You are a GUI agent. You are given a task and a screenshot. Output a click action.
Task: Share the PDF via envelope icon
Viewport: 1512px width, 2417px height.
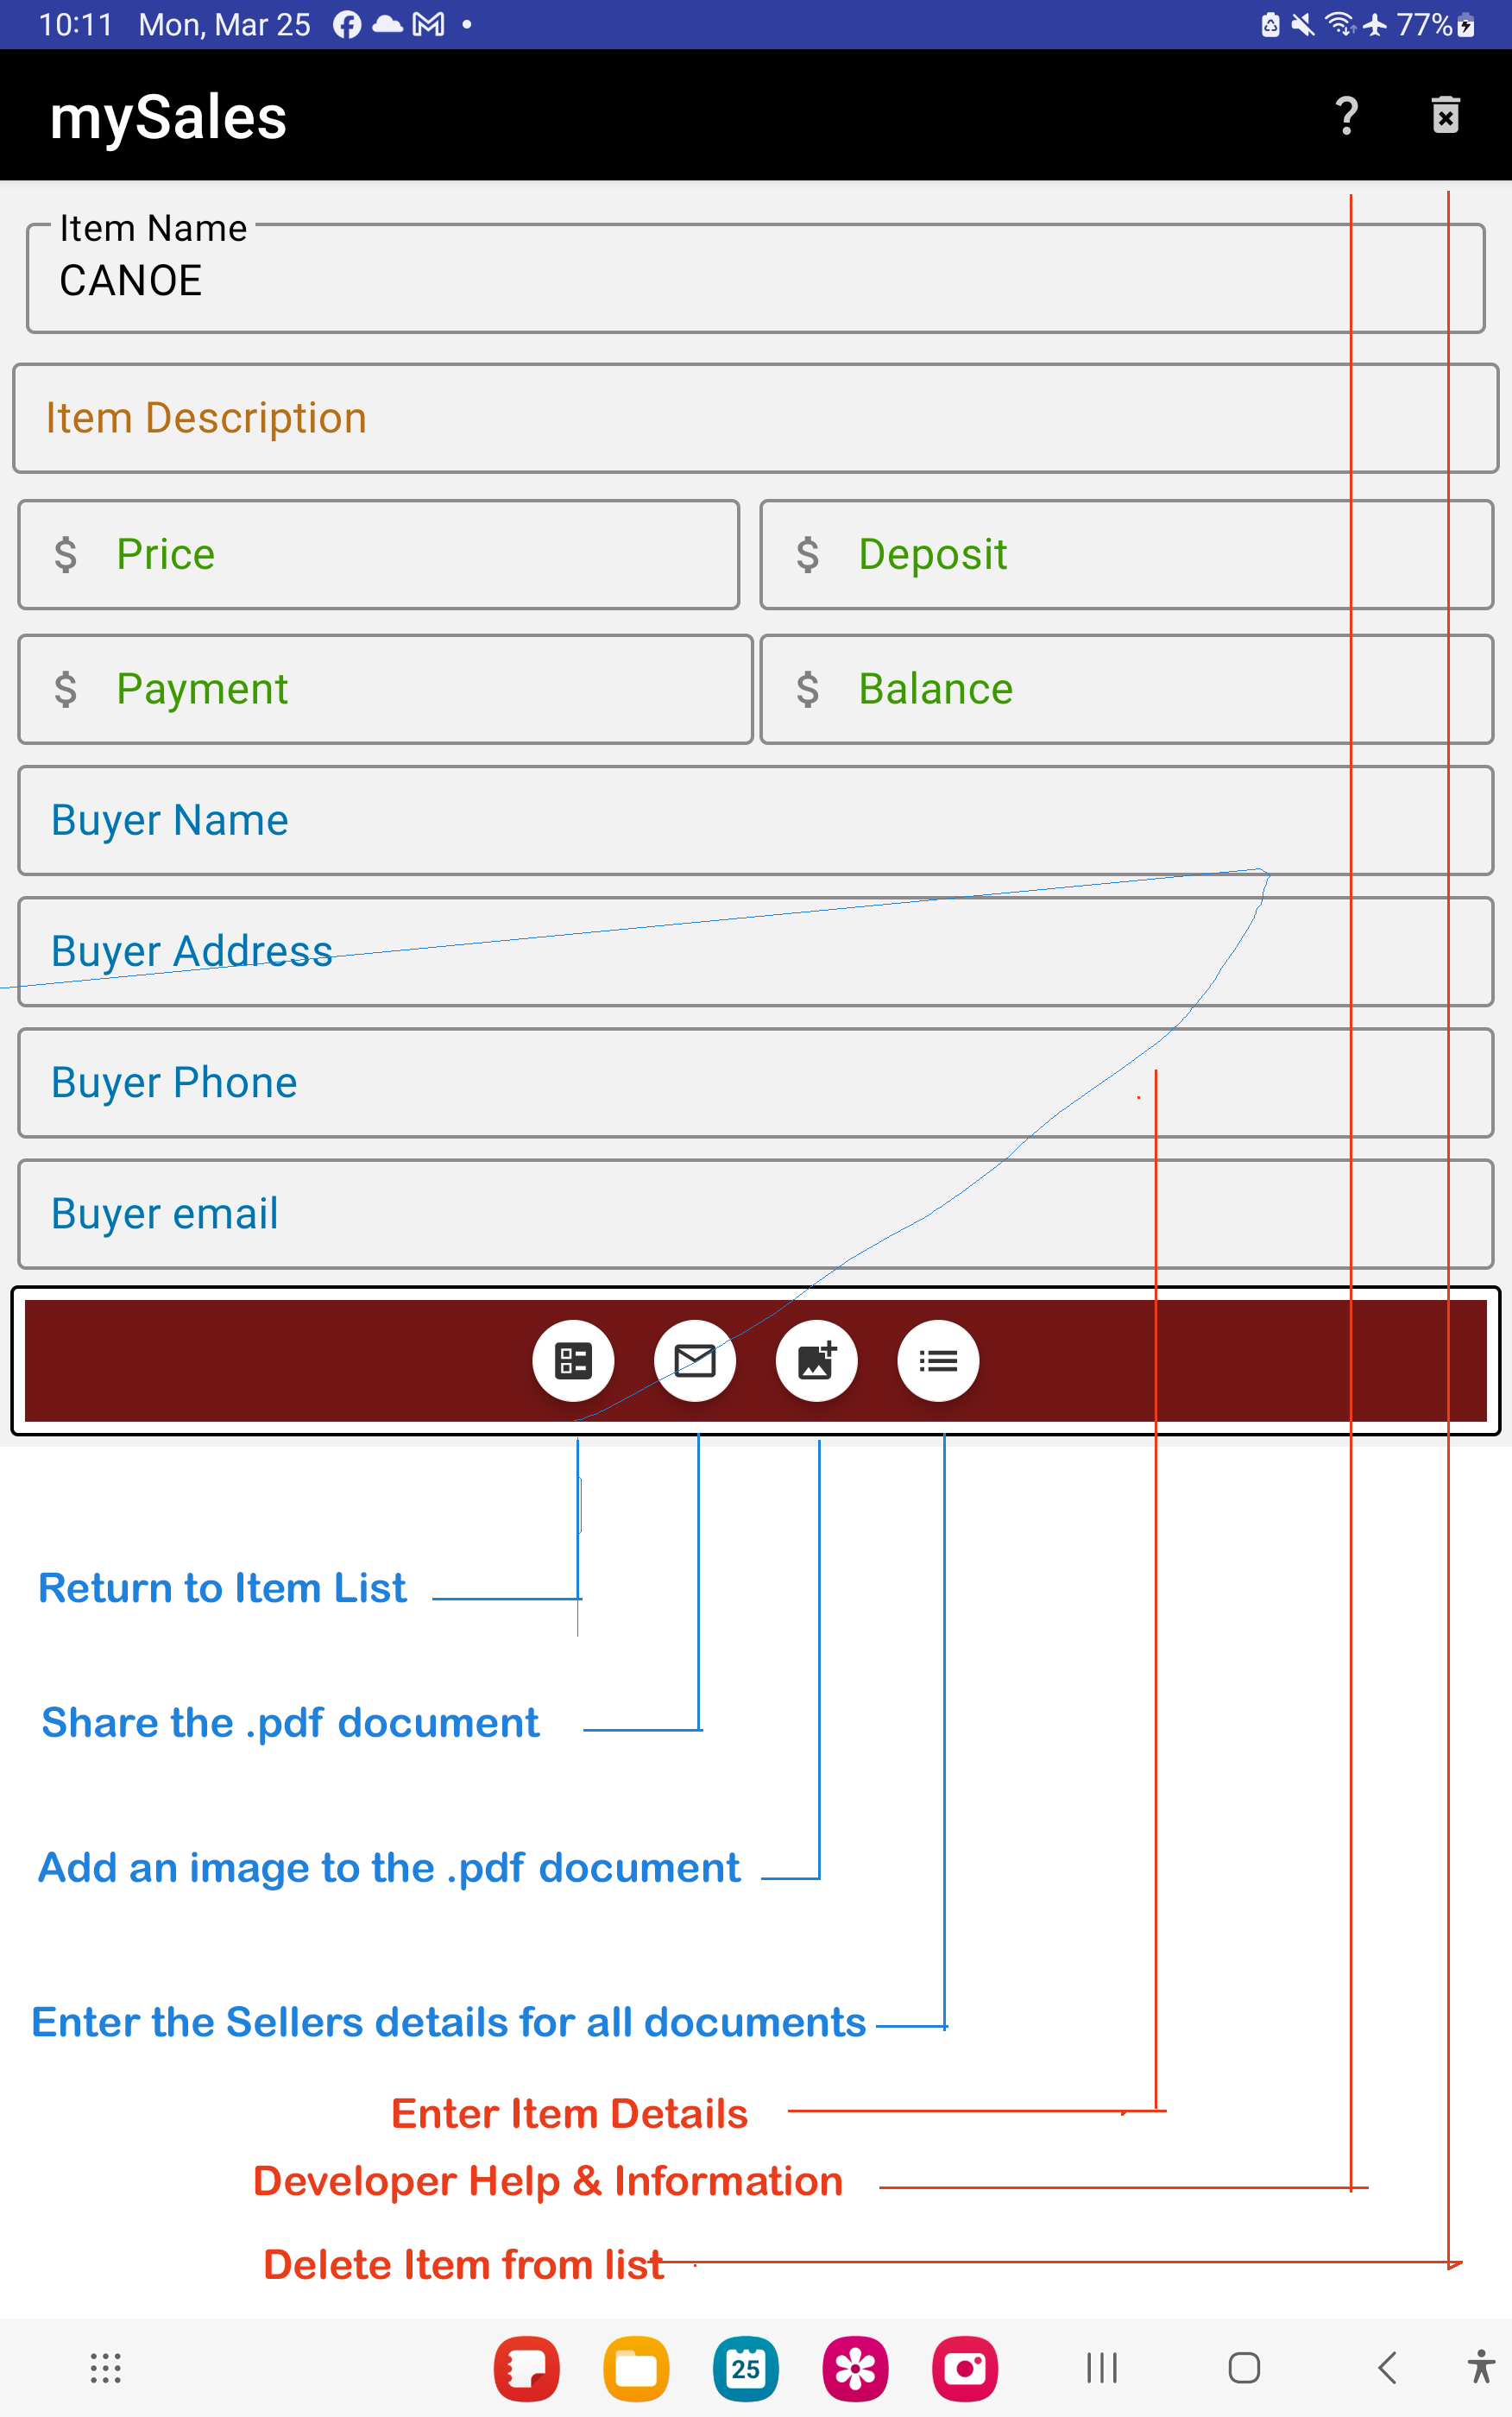point(695,1360)
